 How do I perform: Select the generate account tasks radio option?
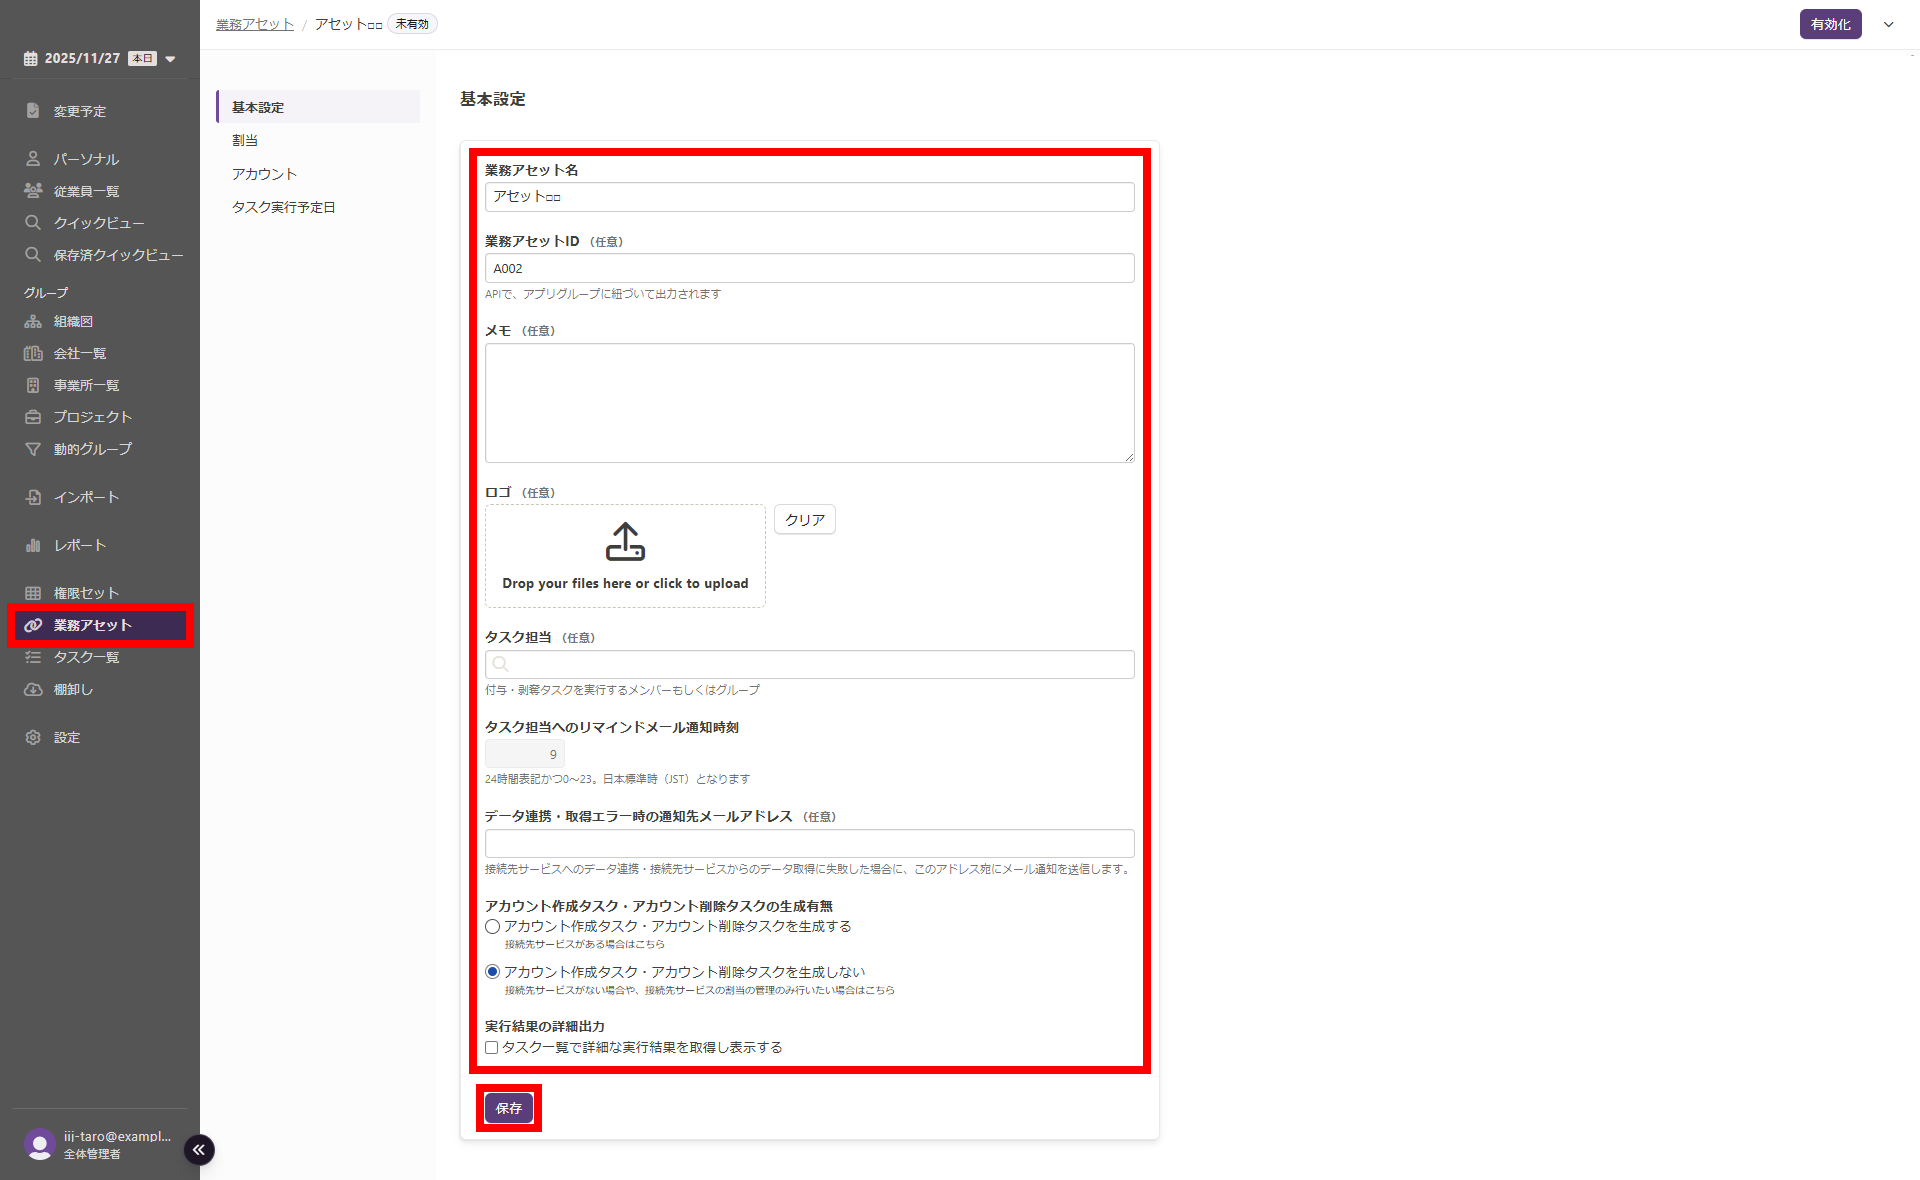(492, 927)
